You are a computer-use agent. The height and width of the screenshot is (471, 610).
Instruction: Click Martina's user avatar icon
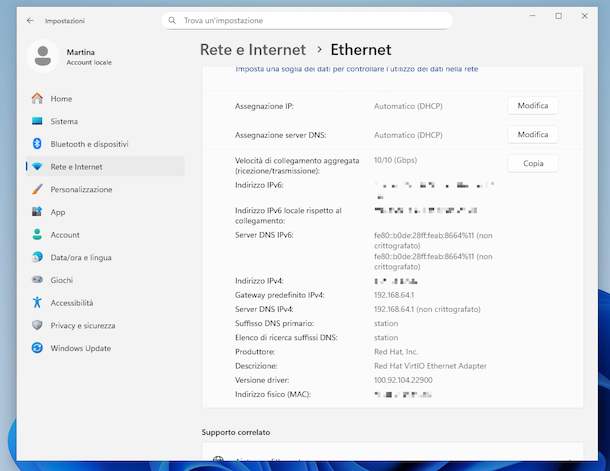(43, 56)
